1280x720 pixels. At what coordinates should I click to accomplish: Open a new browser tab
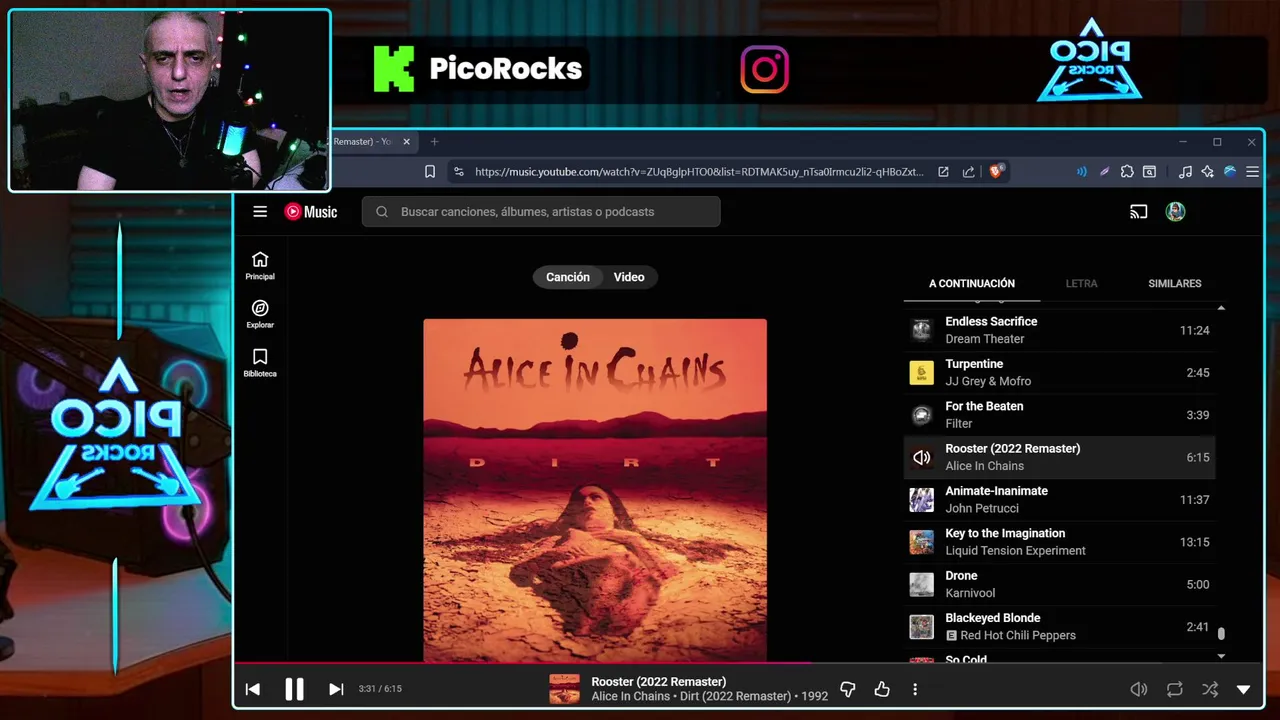point(434,142)
